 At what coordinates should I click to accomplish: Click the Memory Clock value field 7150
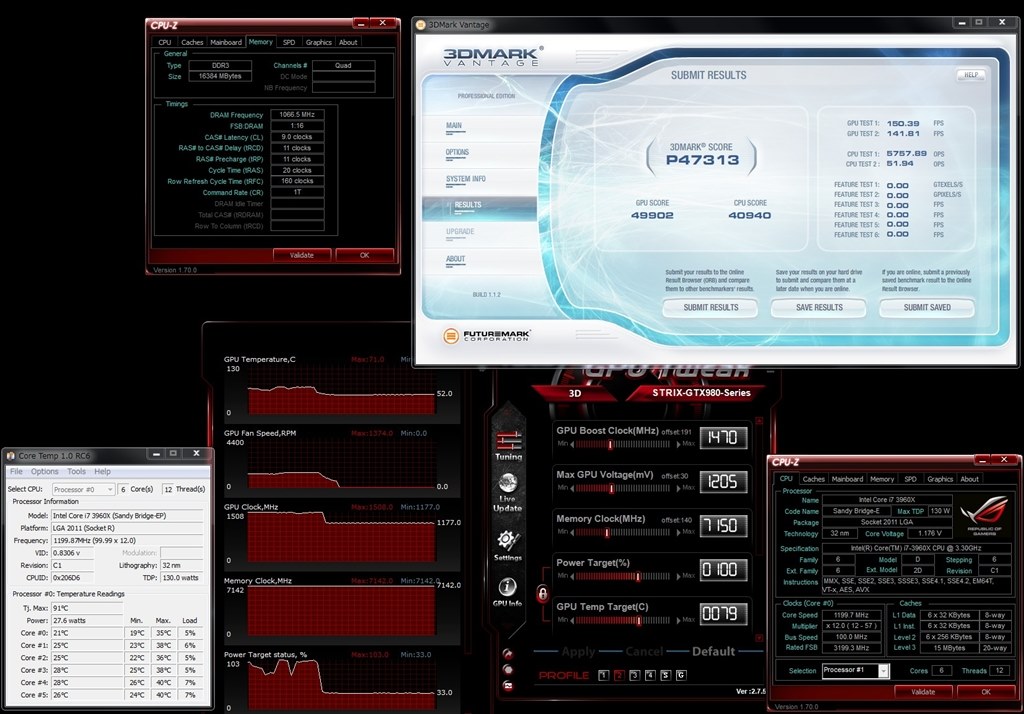723,526
